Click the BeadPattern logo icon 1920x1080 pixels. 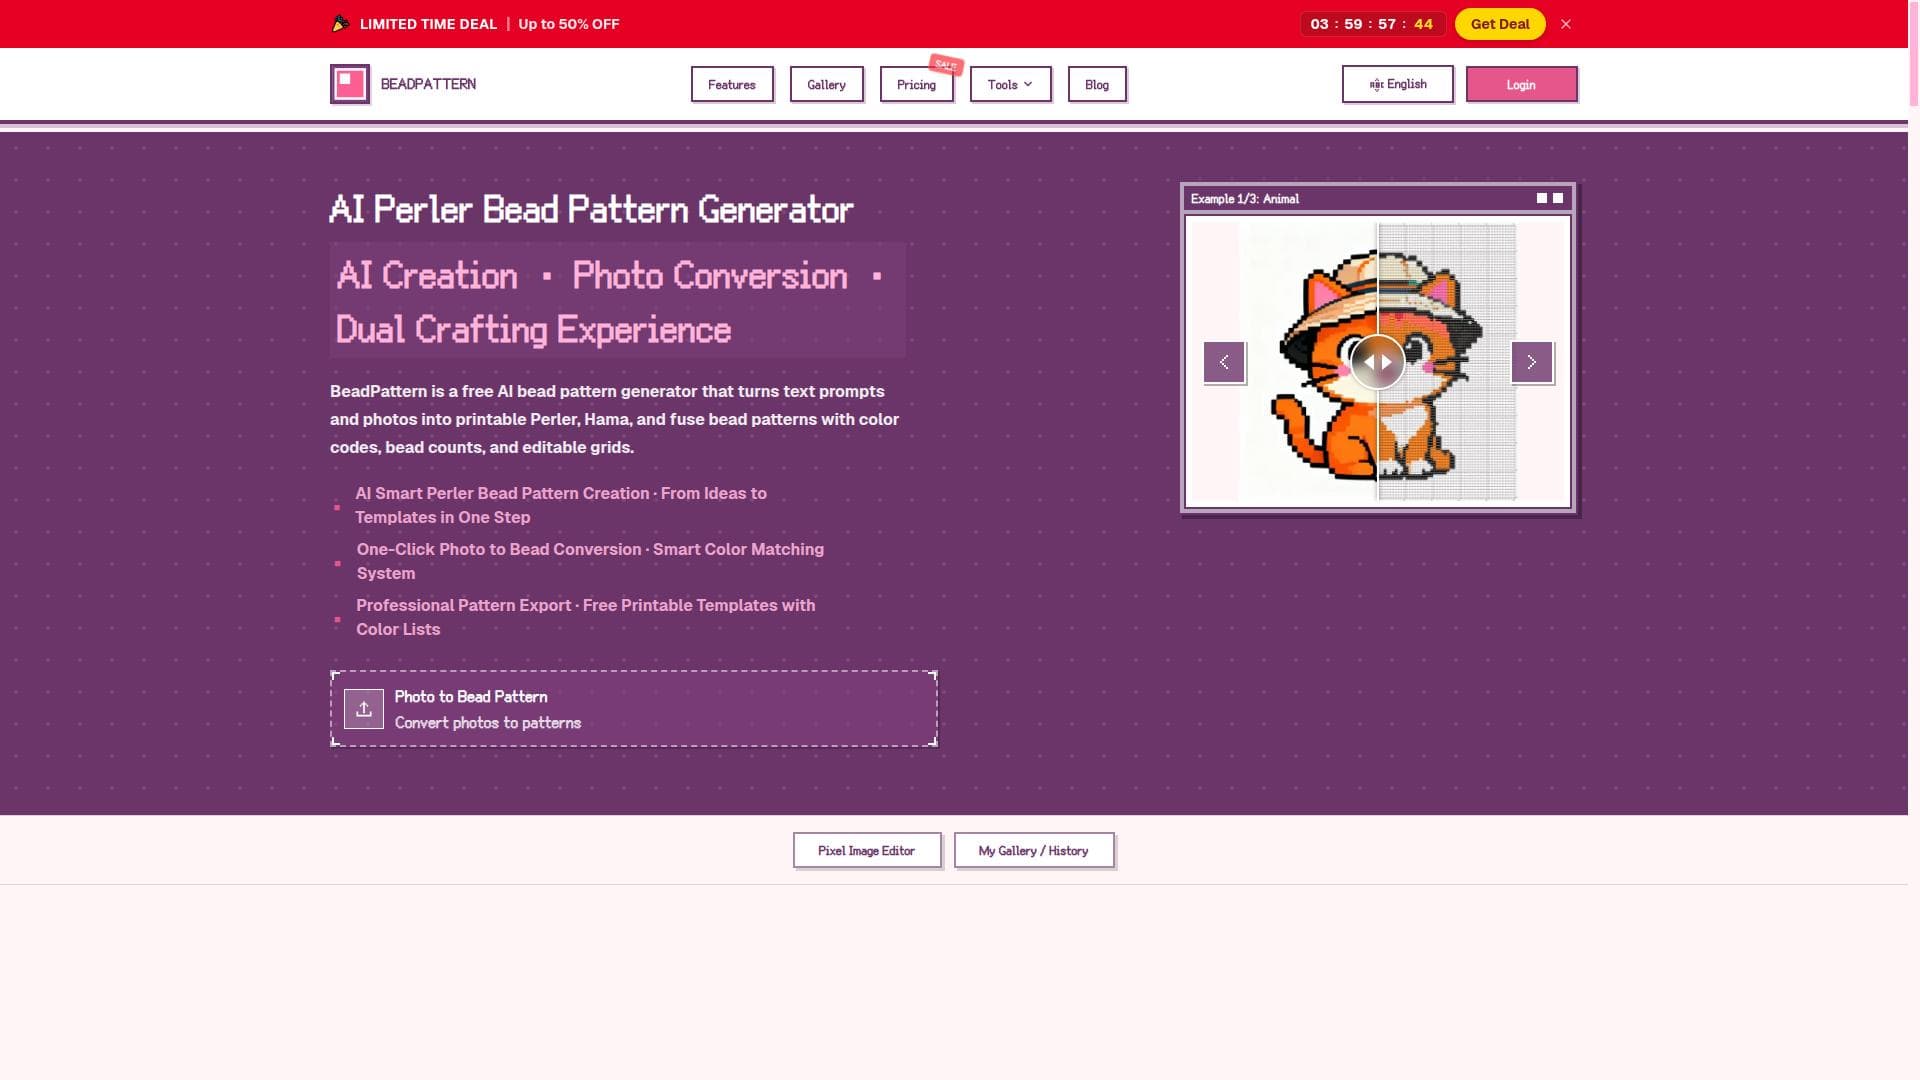(x=350, y=84)
